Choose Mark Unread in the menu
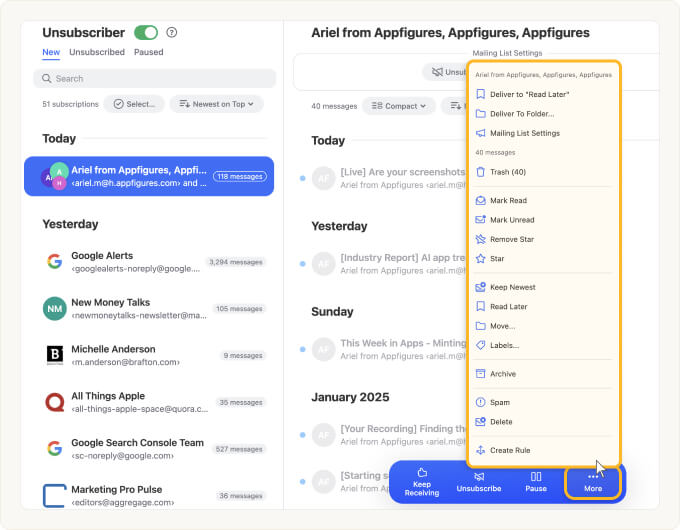680x530 pixels. tap(543, 220)
